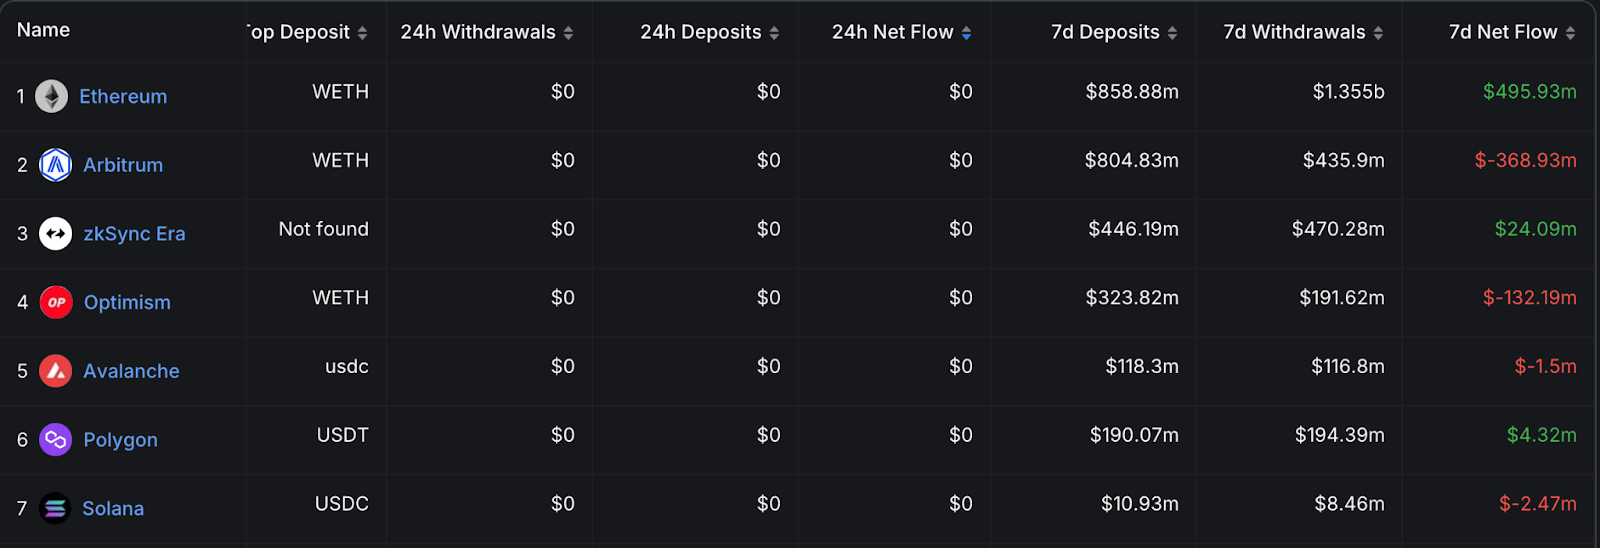Sort table by Top Deposit column

(x=362, y=33)
